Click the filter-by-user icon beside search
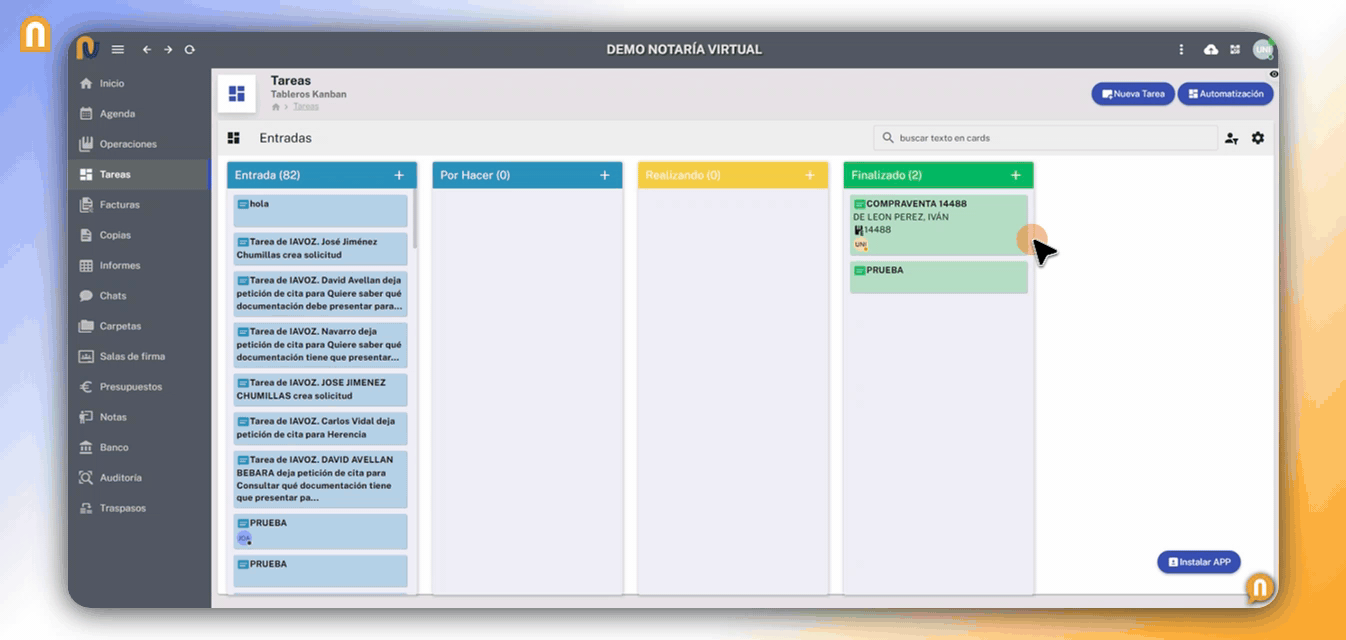Image resolution: width=1346 pixels, height=640 pixels. [1232, 138]
